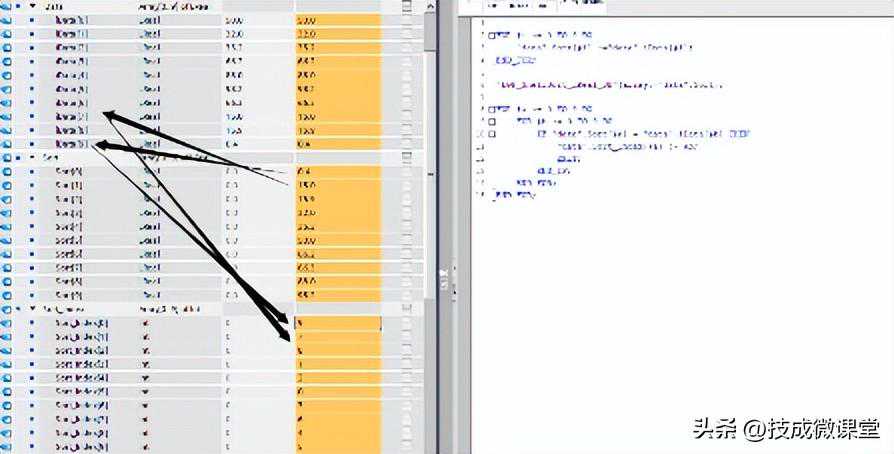Screen dimensions: 894x454
Task: Select the first Sort_Index orange monitor value cell
Action: pyautogui.click(x=338, y=324)
